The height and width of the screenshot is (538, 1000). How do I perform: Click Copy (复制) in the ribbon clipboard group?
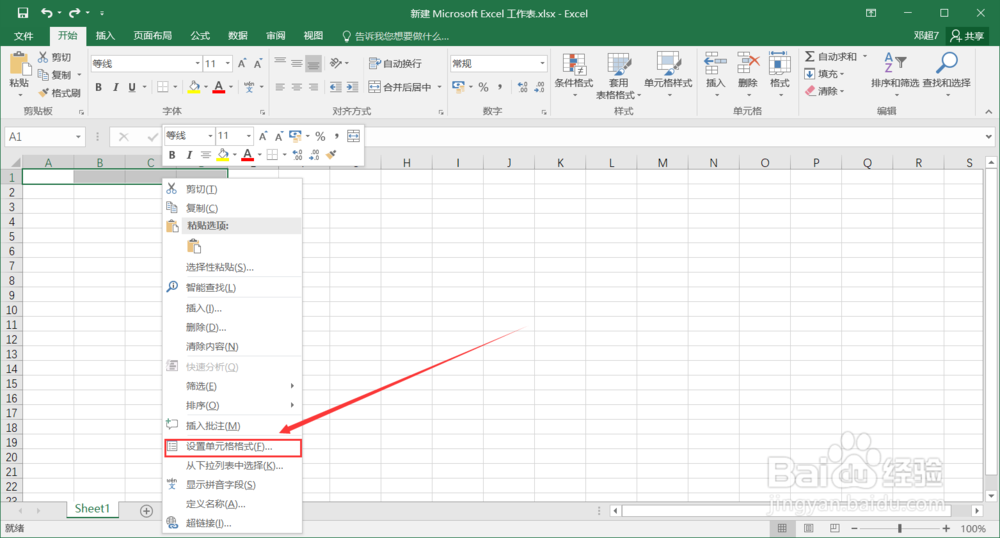[x=55, y=75]
